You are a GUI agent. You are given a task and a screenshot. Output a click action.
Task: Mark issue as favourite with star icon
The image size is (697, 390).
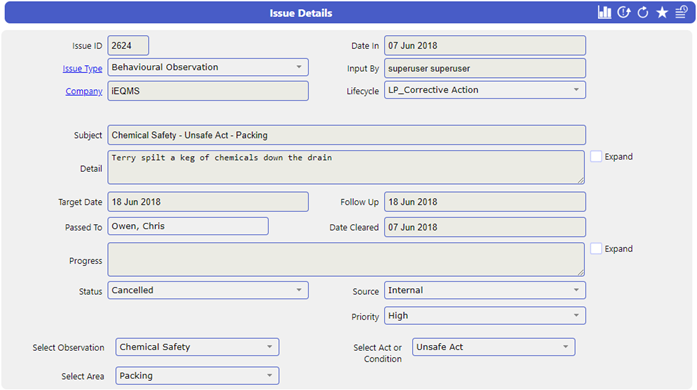(x=662, y=12)
